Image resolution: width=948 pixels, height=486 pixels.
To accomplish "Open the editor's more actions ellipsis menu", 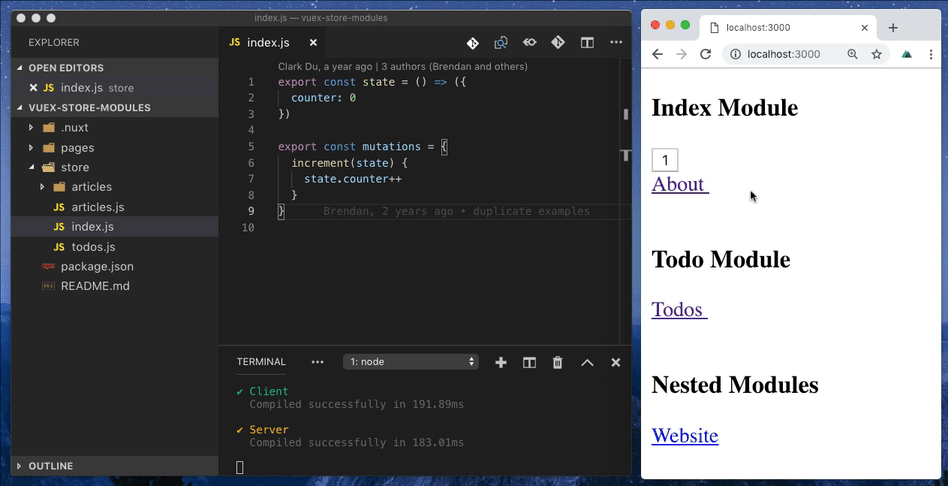I will [x=616, y=43].
